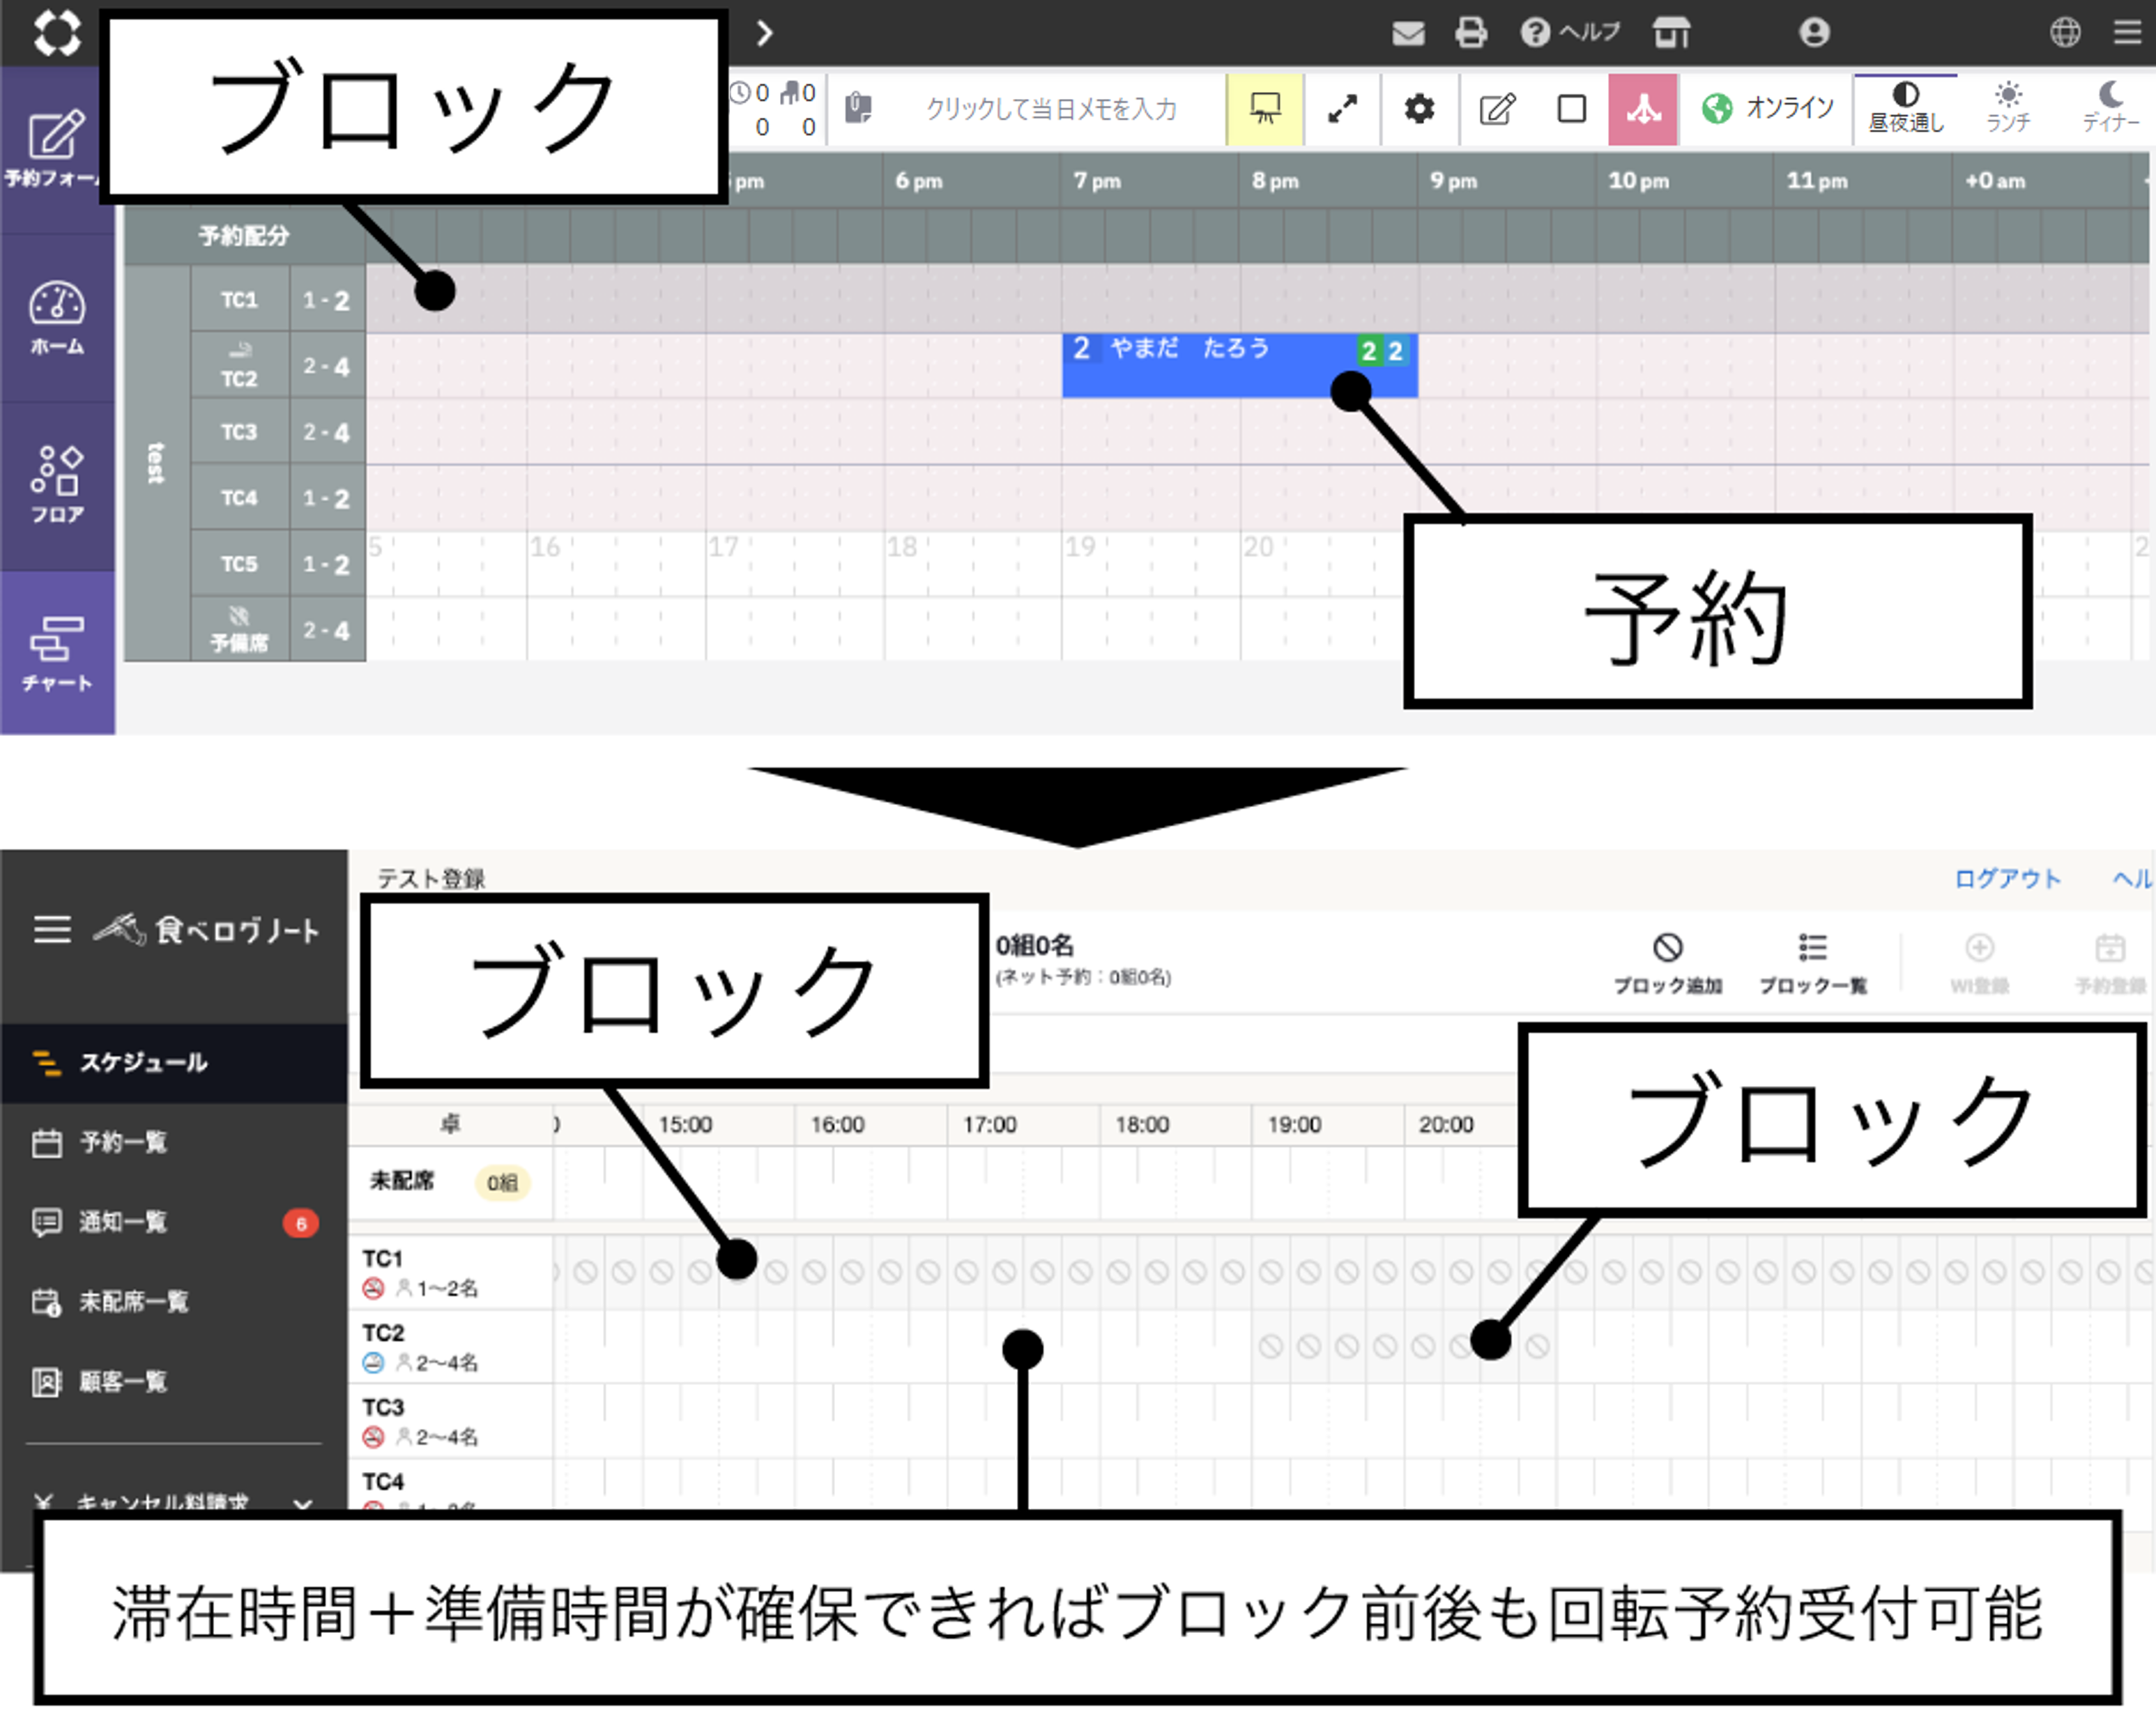
Task: Open 未配席一覧 in side menu
Action: 175,1302
